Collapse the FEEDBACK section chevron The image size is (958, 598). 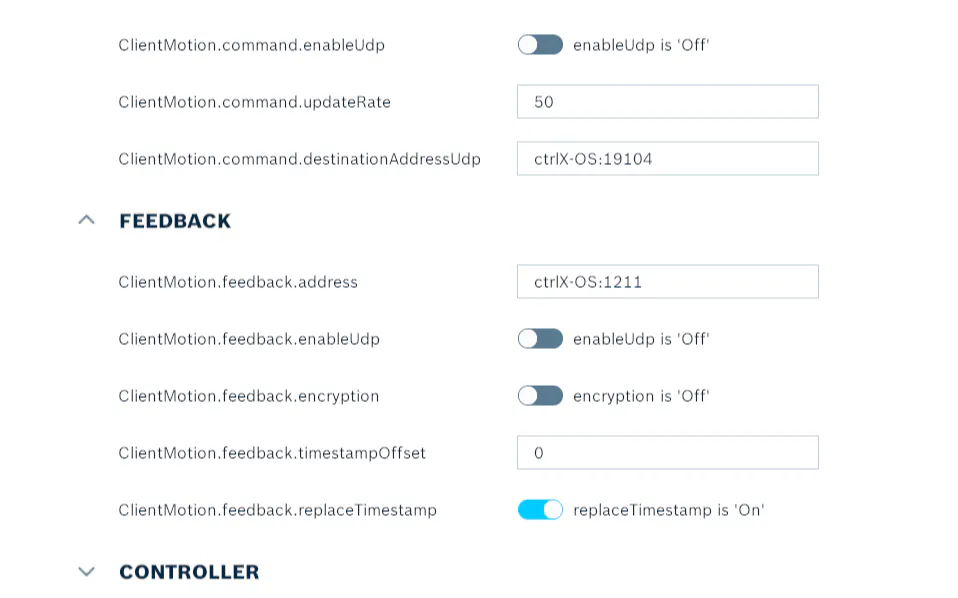[x=87, y=220]
